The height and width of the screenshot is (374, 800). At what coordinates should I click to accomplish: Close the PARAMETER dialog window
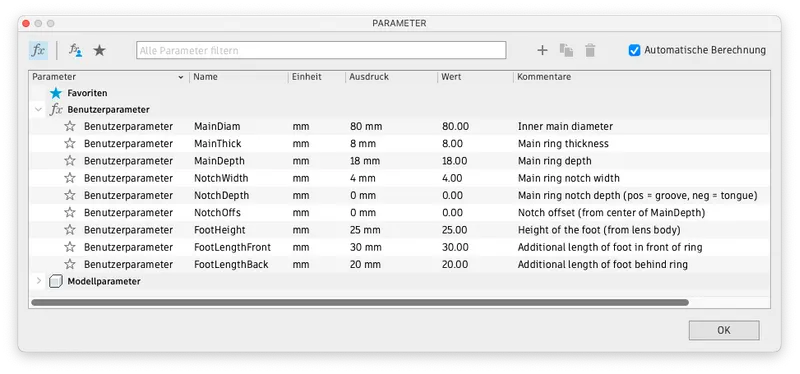pyautogui.click(x=26, y=23)
